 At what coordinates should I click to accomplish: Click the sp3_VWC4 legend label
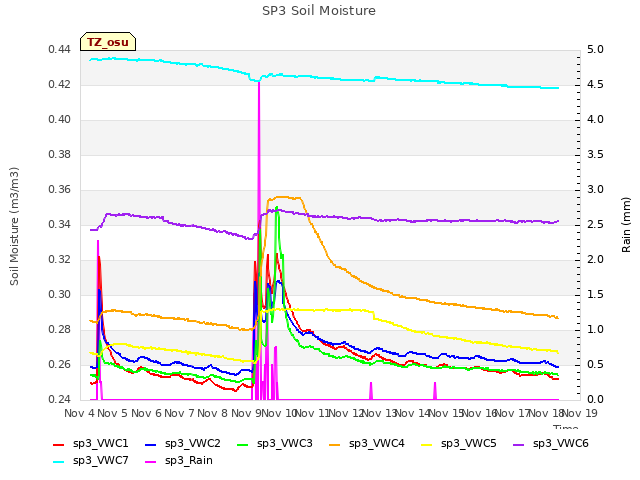click(x=376, y=443)
